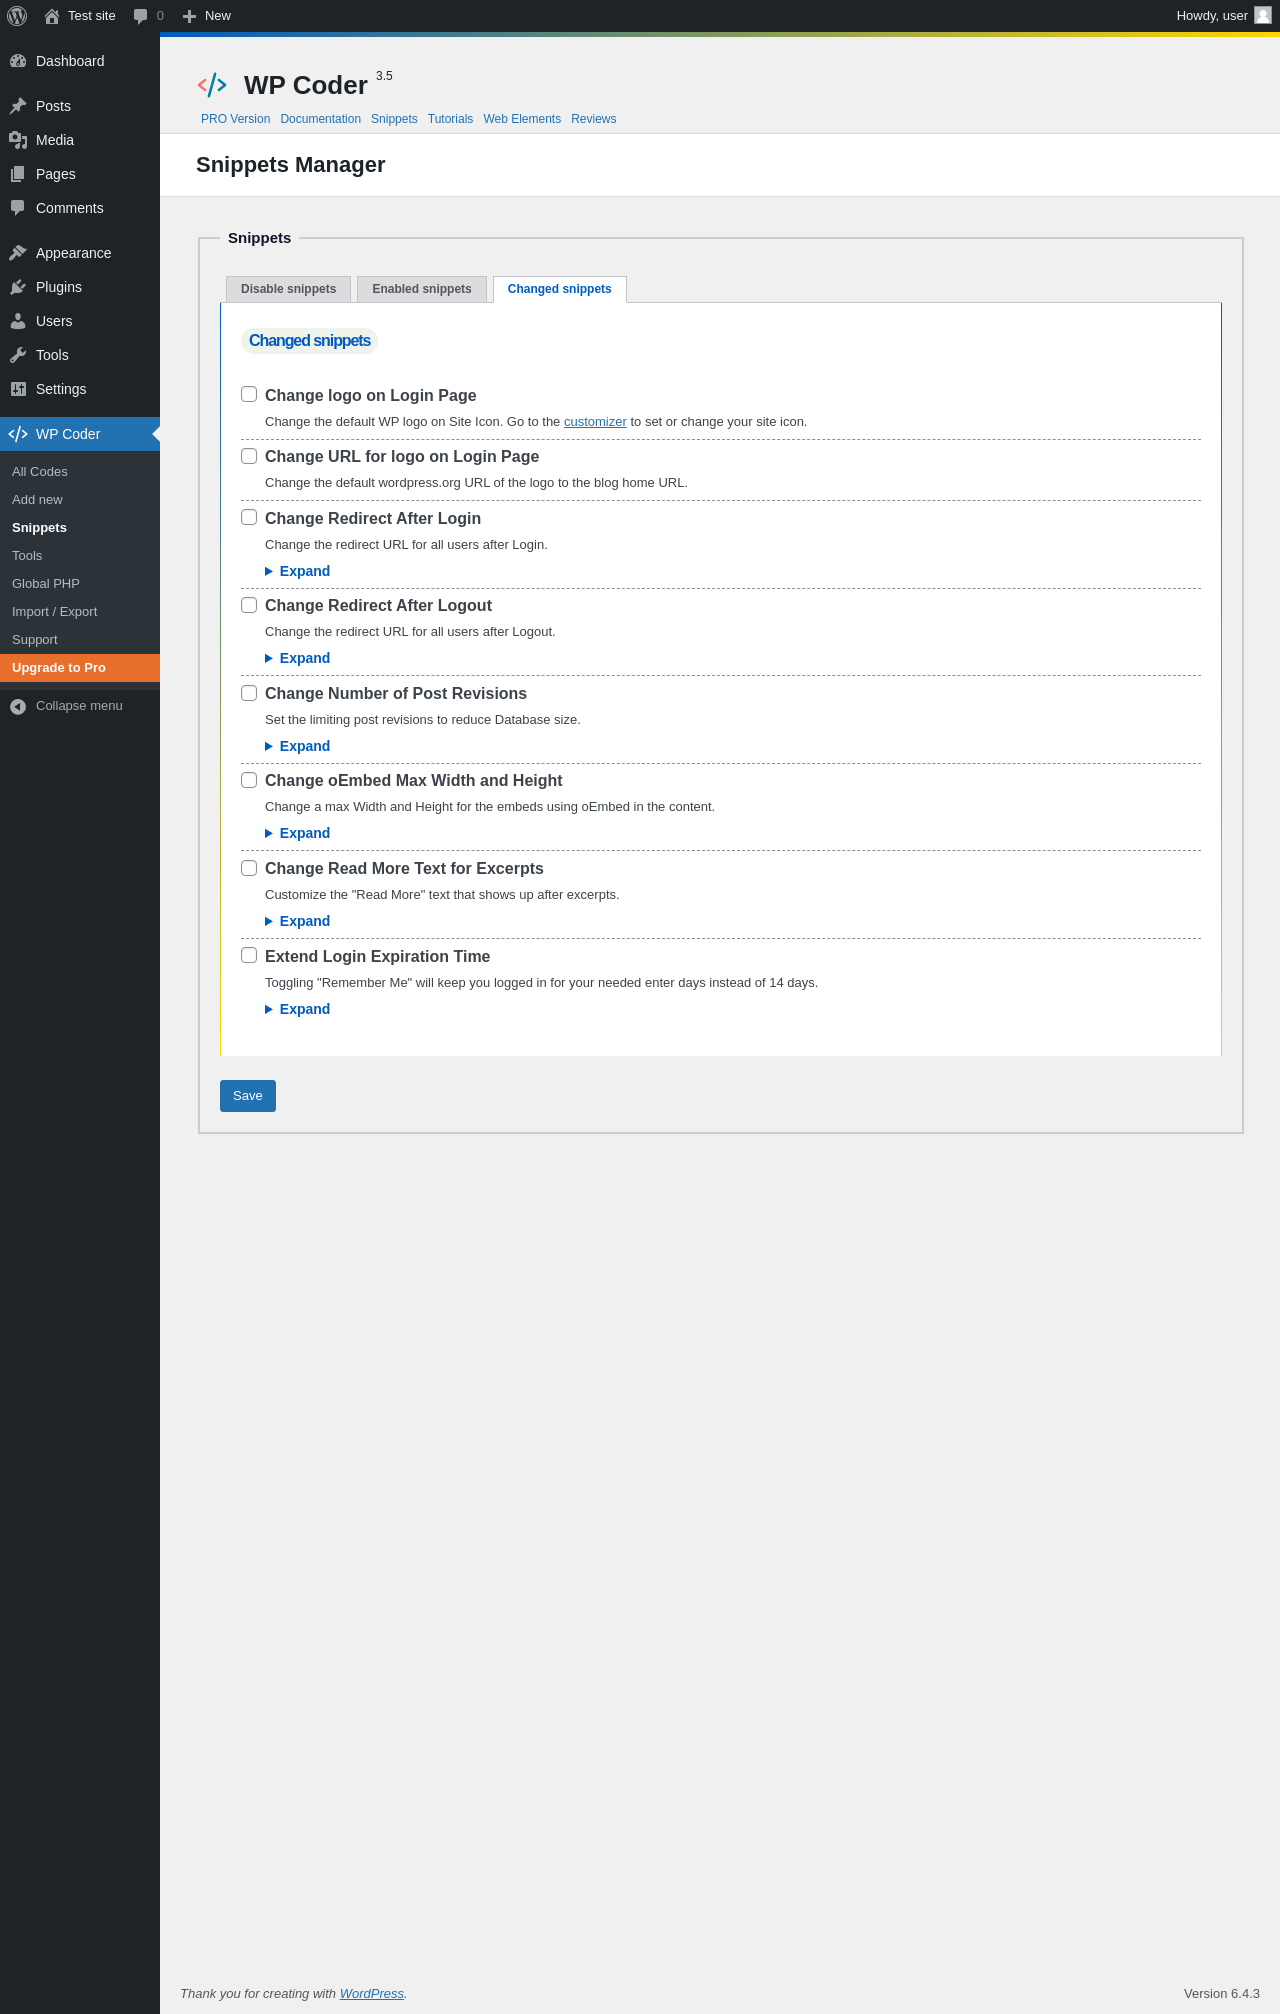Open Import / Export submenu item

(80, 612)
